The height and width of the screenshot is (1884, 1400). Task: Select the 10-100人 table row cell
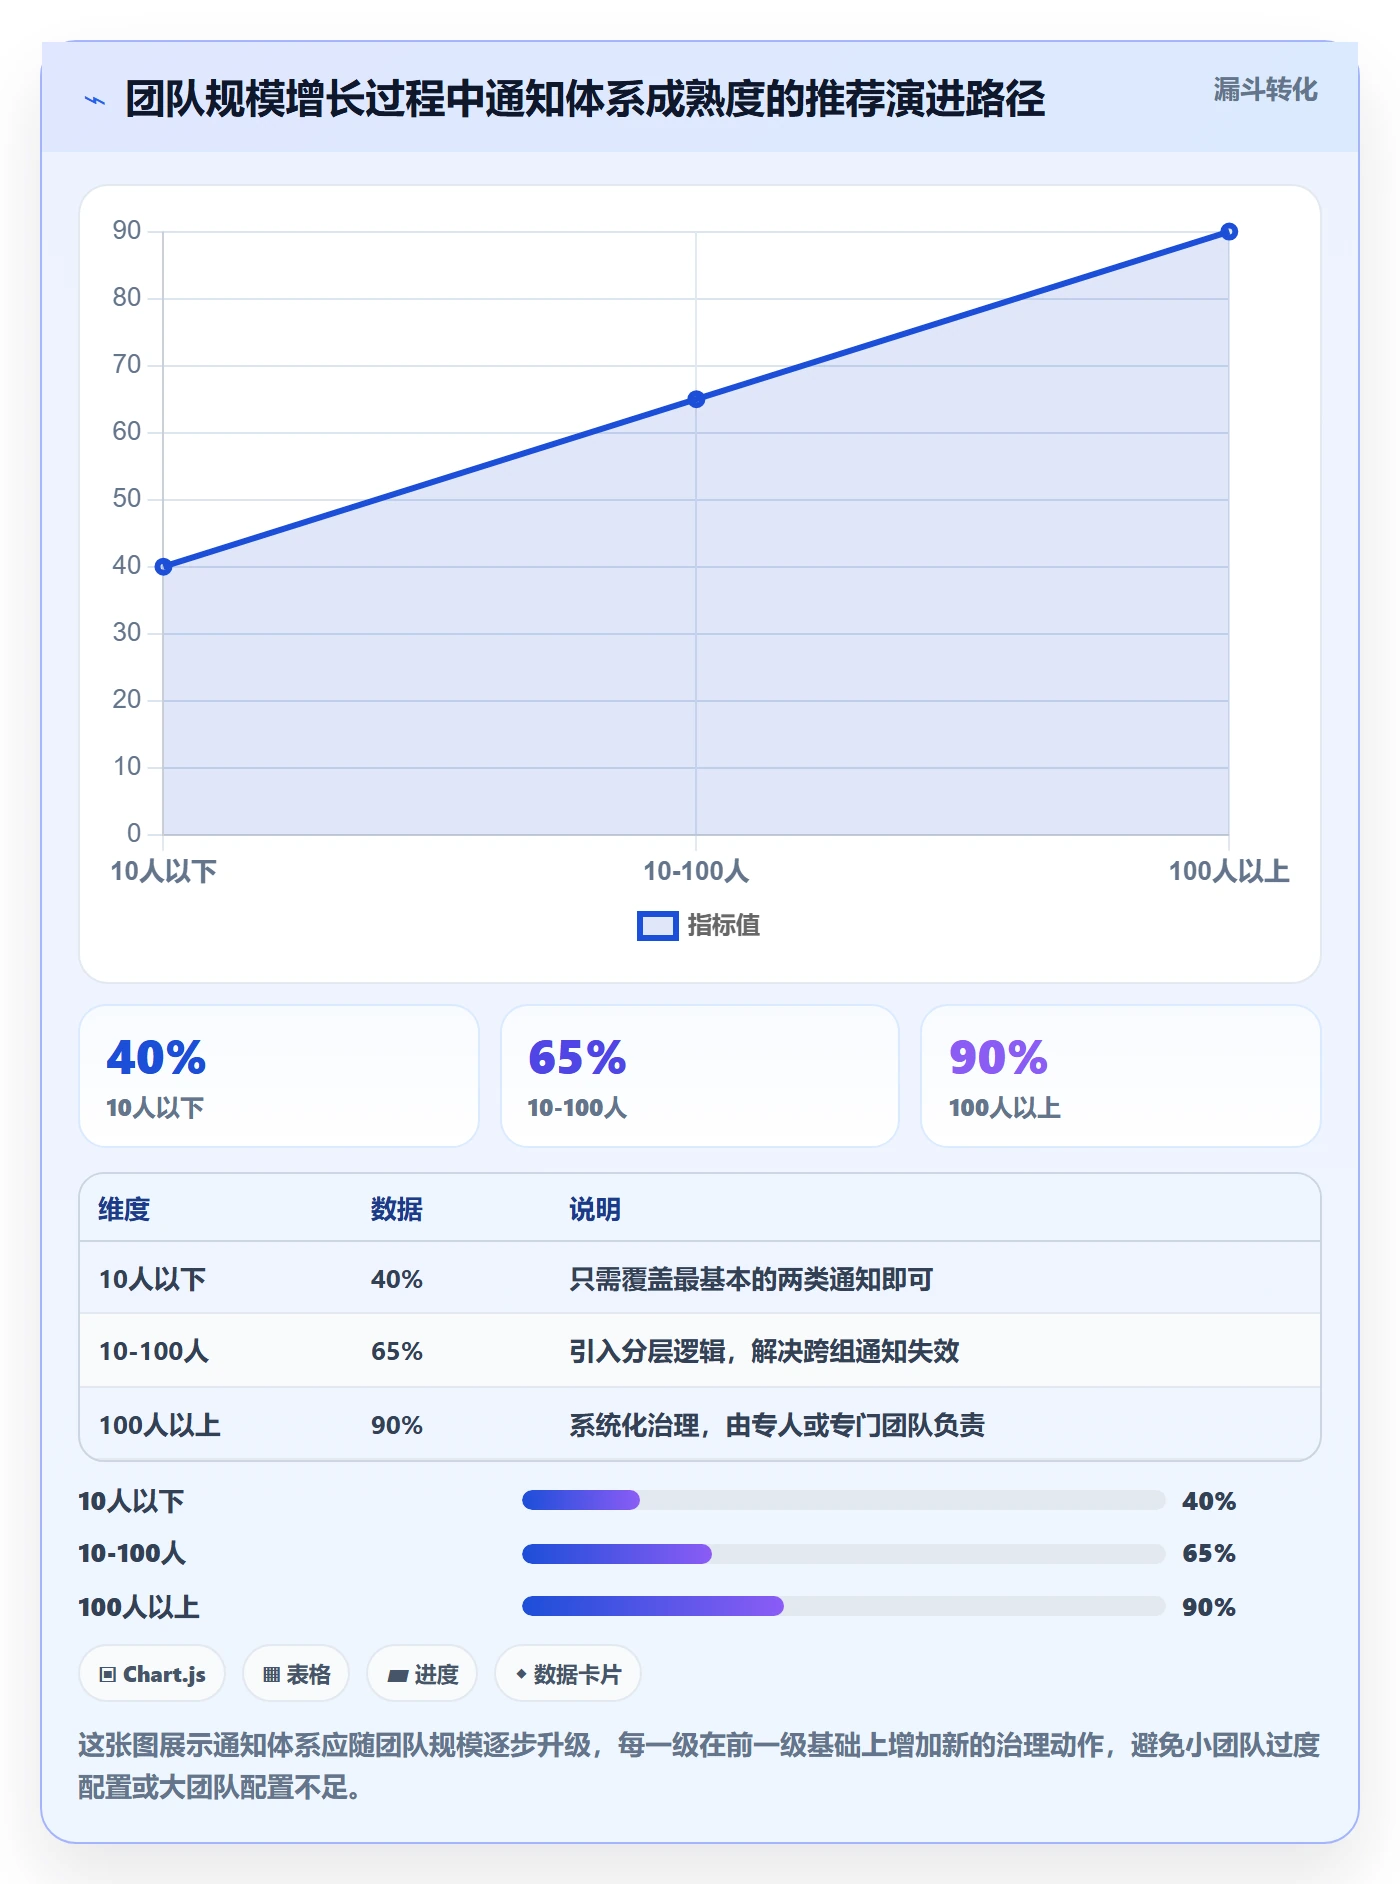(x=154, y=1351)
